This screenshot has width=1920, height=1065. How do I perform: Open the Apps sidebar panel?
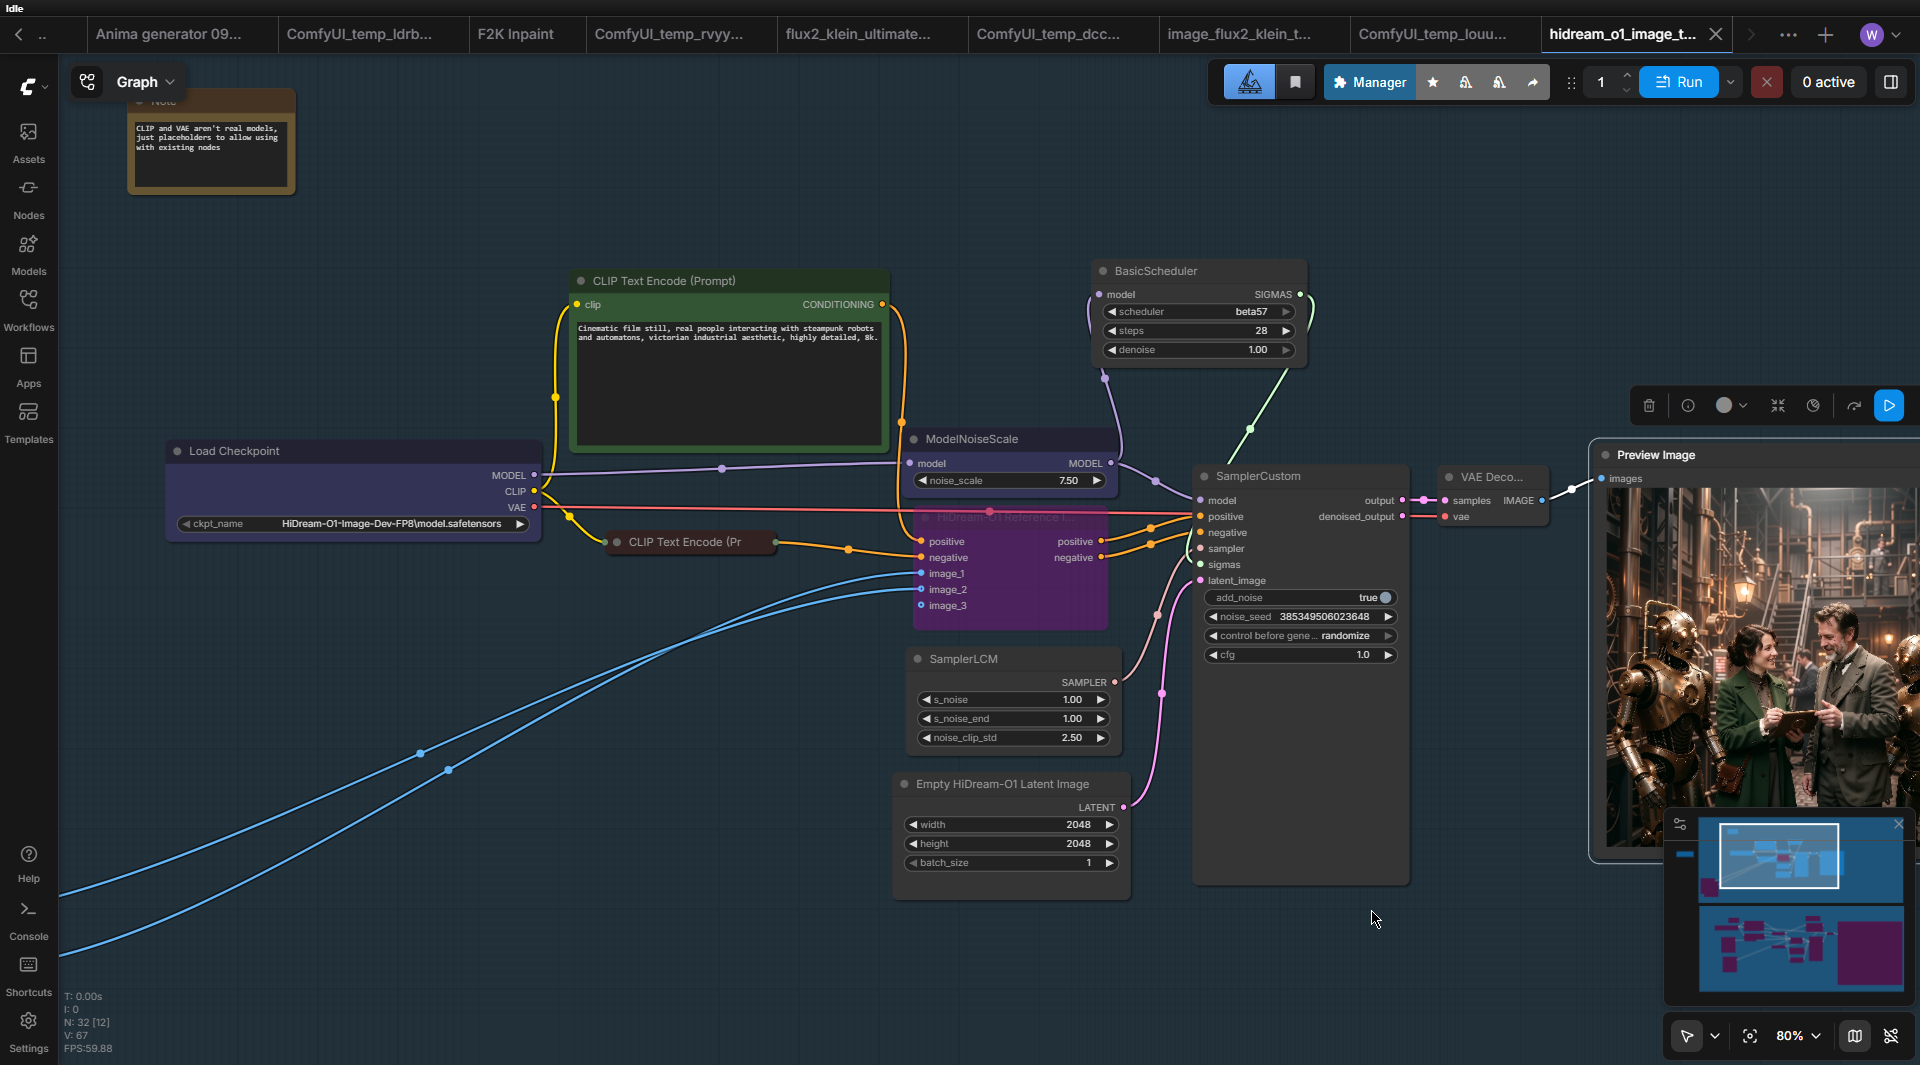(x=28, y=367)
